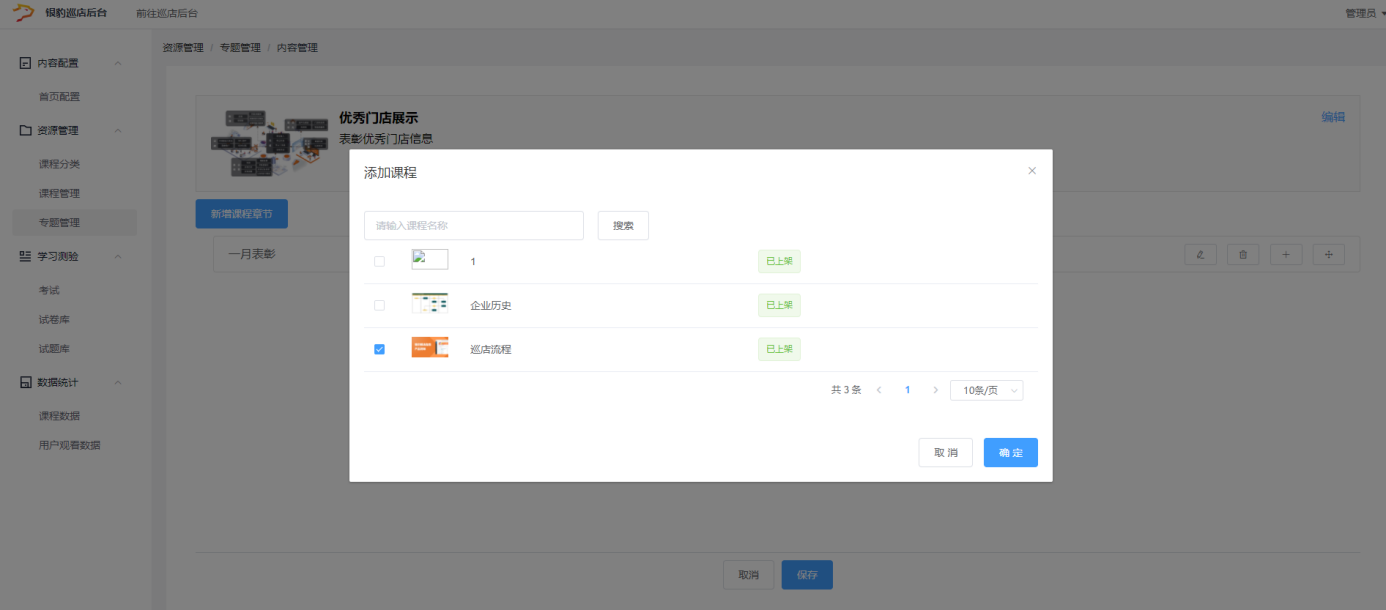This screenshot has height=610, width=1386.
Task: Click the edit pencil icon for 一月表彰
Action: click(x=1200, y=255)
